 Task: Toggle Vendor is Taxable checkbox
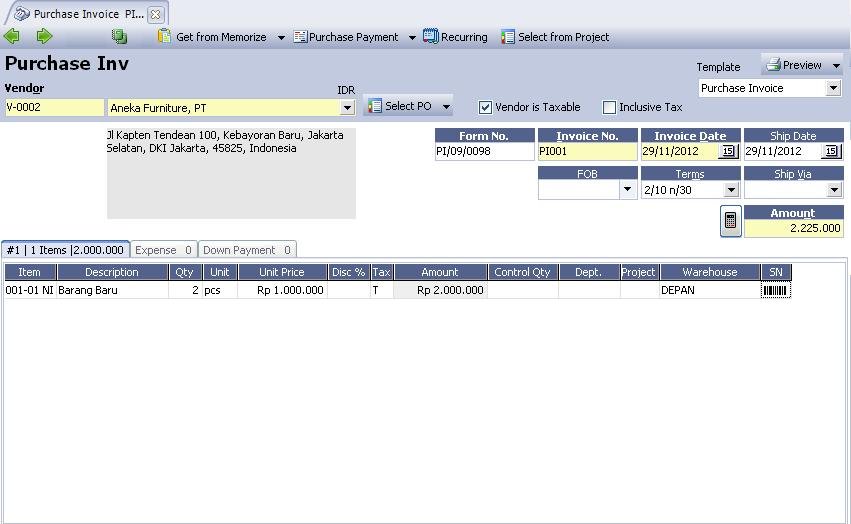(x=485, y=108)
